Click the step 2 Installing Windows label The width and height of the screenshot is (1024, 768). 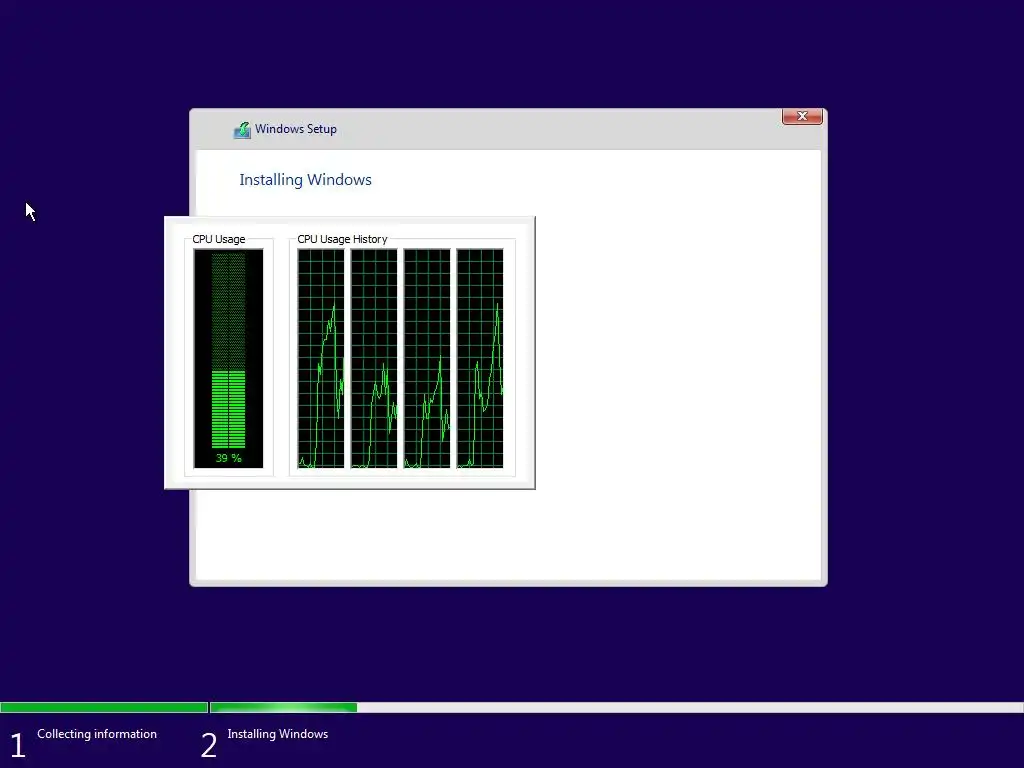278,734
